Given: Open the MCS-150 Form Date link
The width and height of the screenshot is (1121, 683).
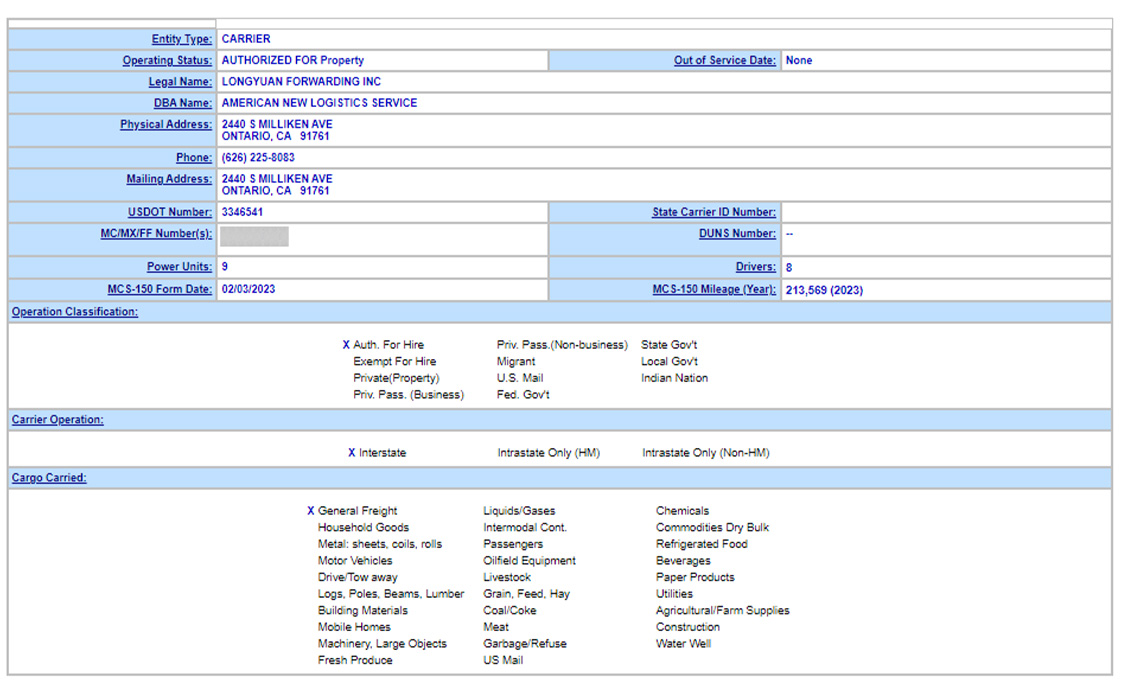Looking at the screenshot, I should 159,290.
